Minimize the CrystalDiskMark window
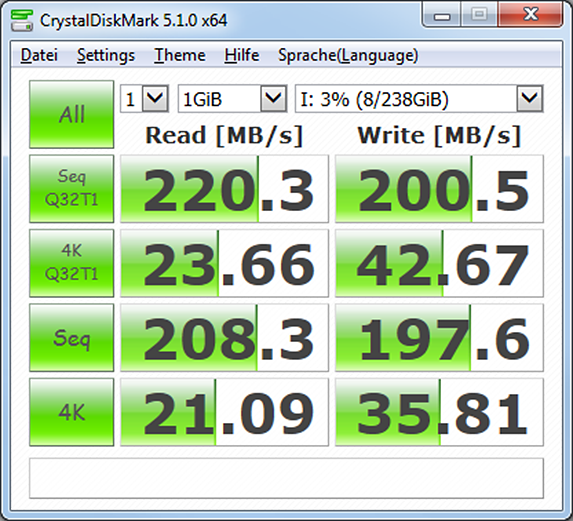Image resolution: width=573 pixels, height=521 pixels. click(x=442, y=15)
